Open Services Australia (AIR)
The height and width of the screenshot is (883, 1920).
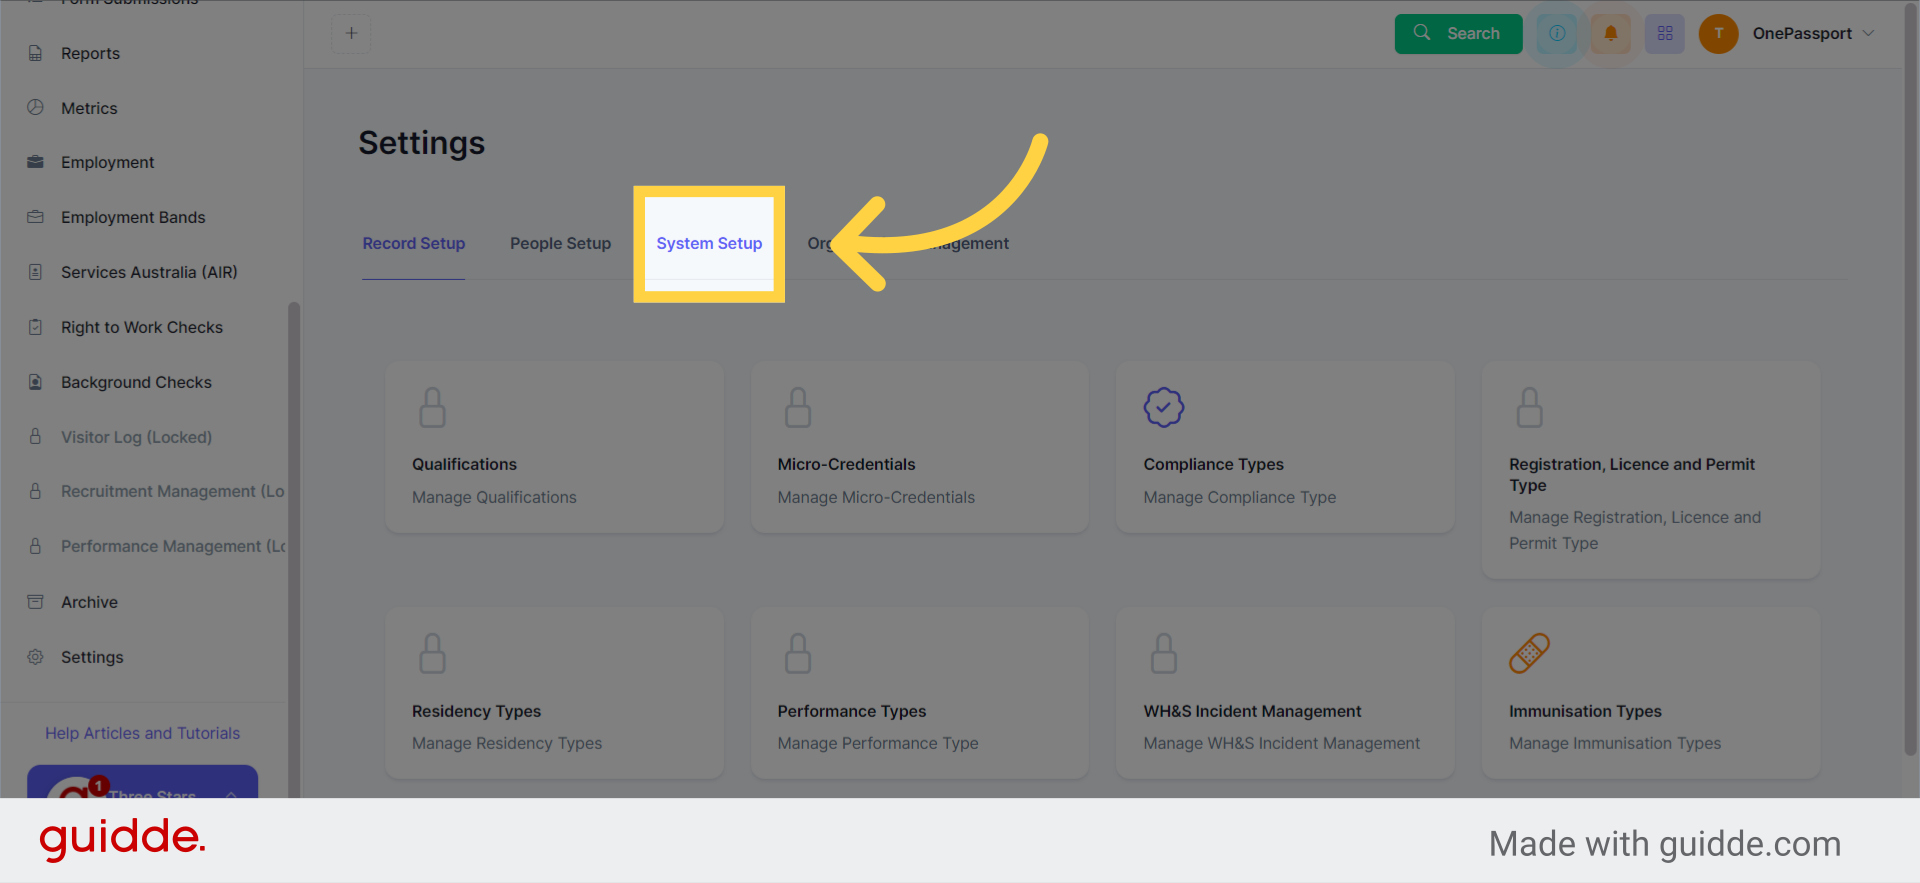(x=149, y=272)
